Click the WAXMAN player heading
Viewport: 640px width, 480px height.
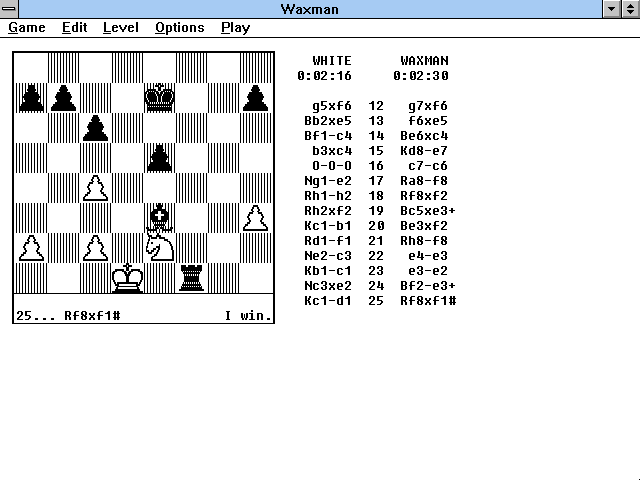click(x=424, y=61)
